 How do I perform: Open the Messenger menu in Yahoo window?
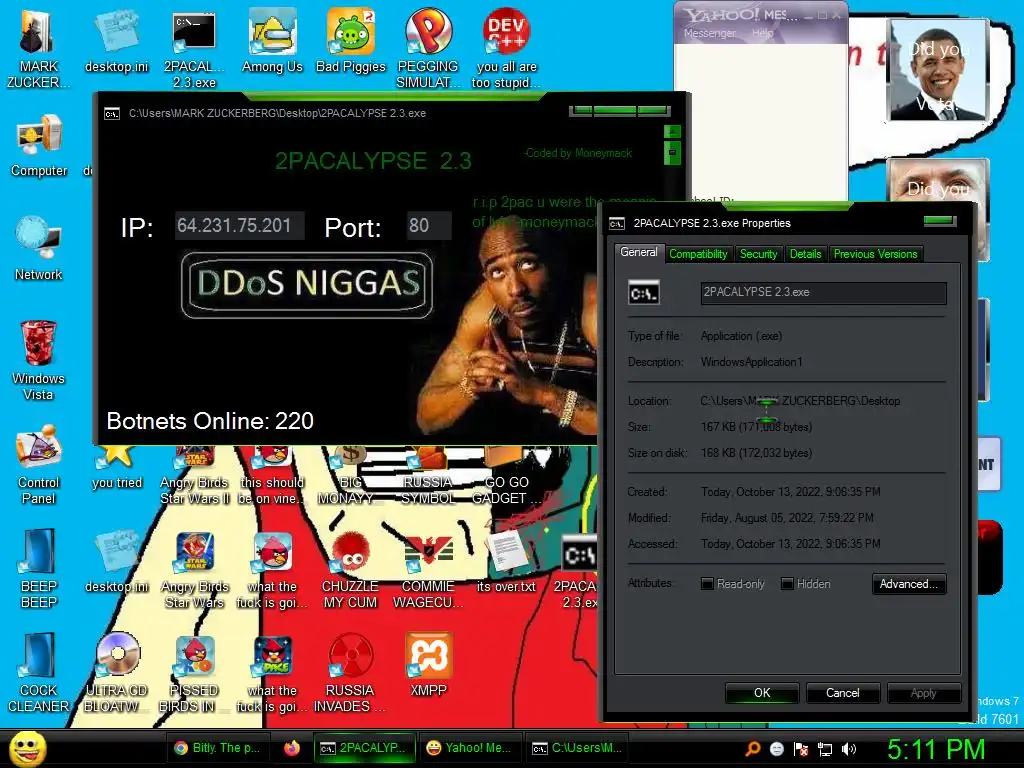point(709,33)
